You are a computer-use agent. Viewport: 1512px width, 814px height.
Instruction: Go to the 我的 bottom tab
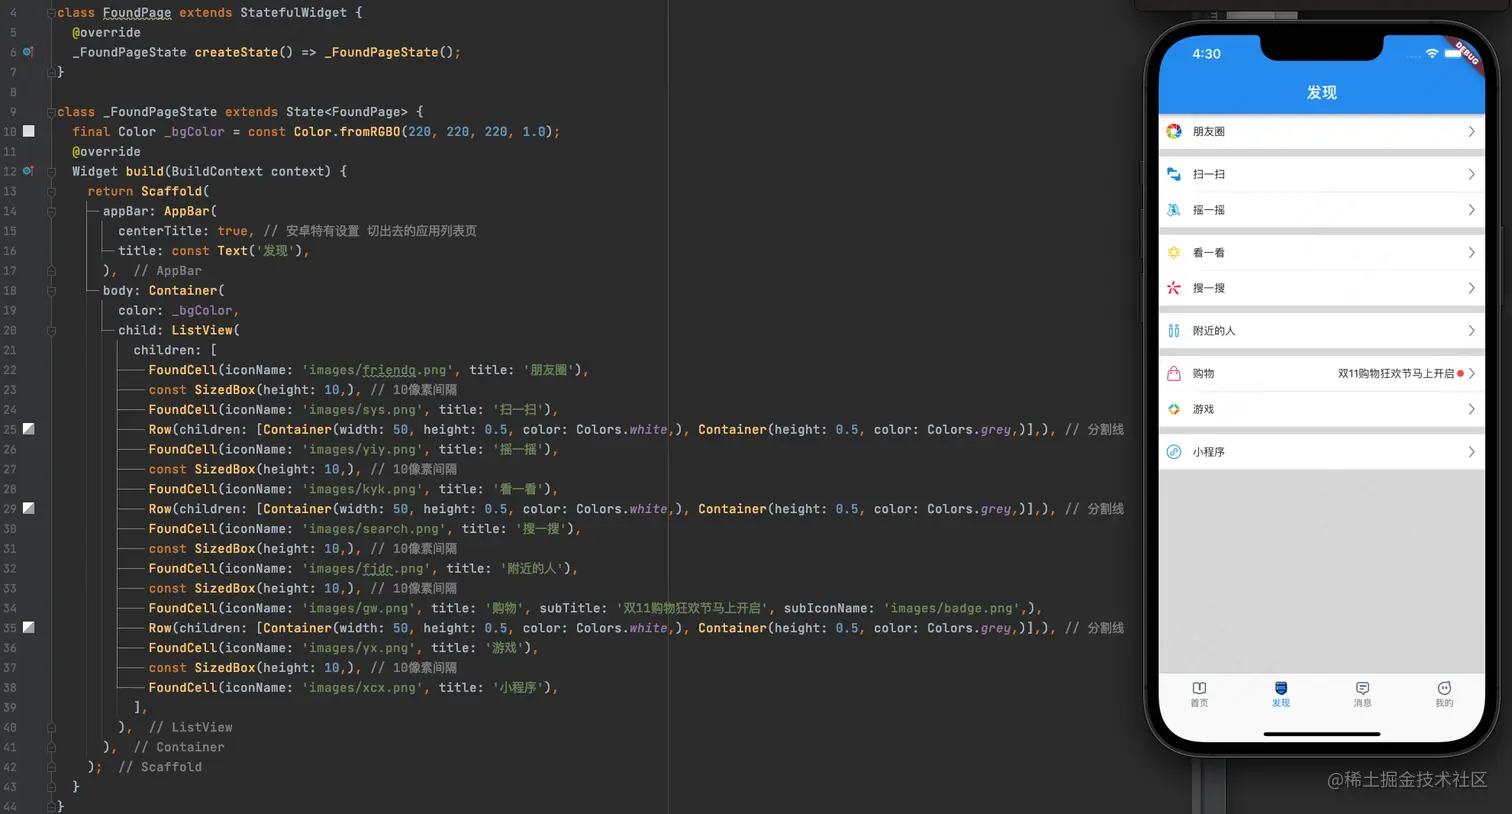(1444, 694)
